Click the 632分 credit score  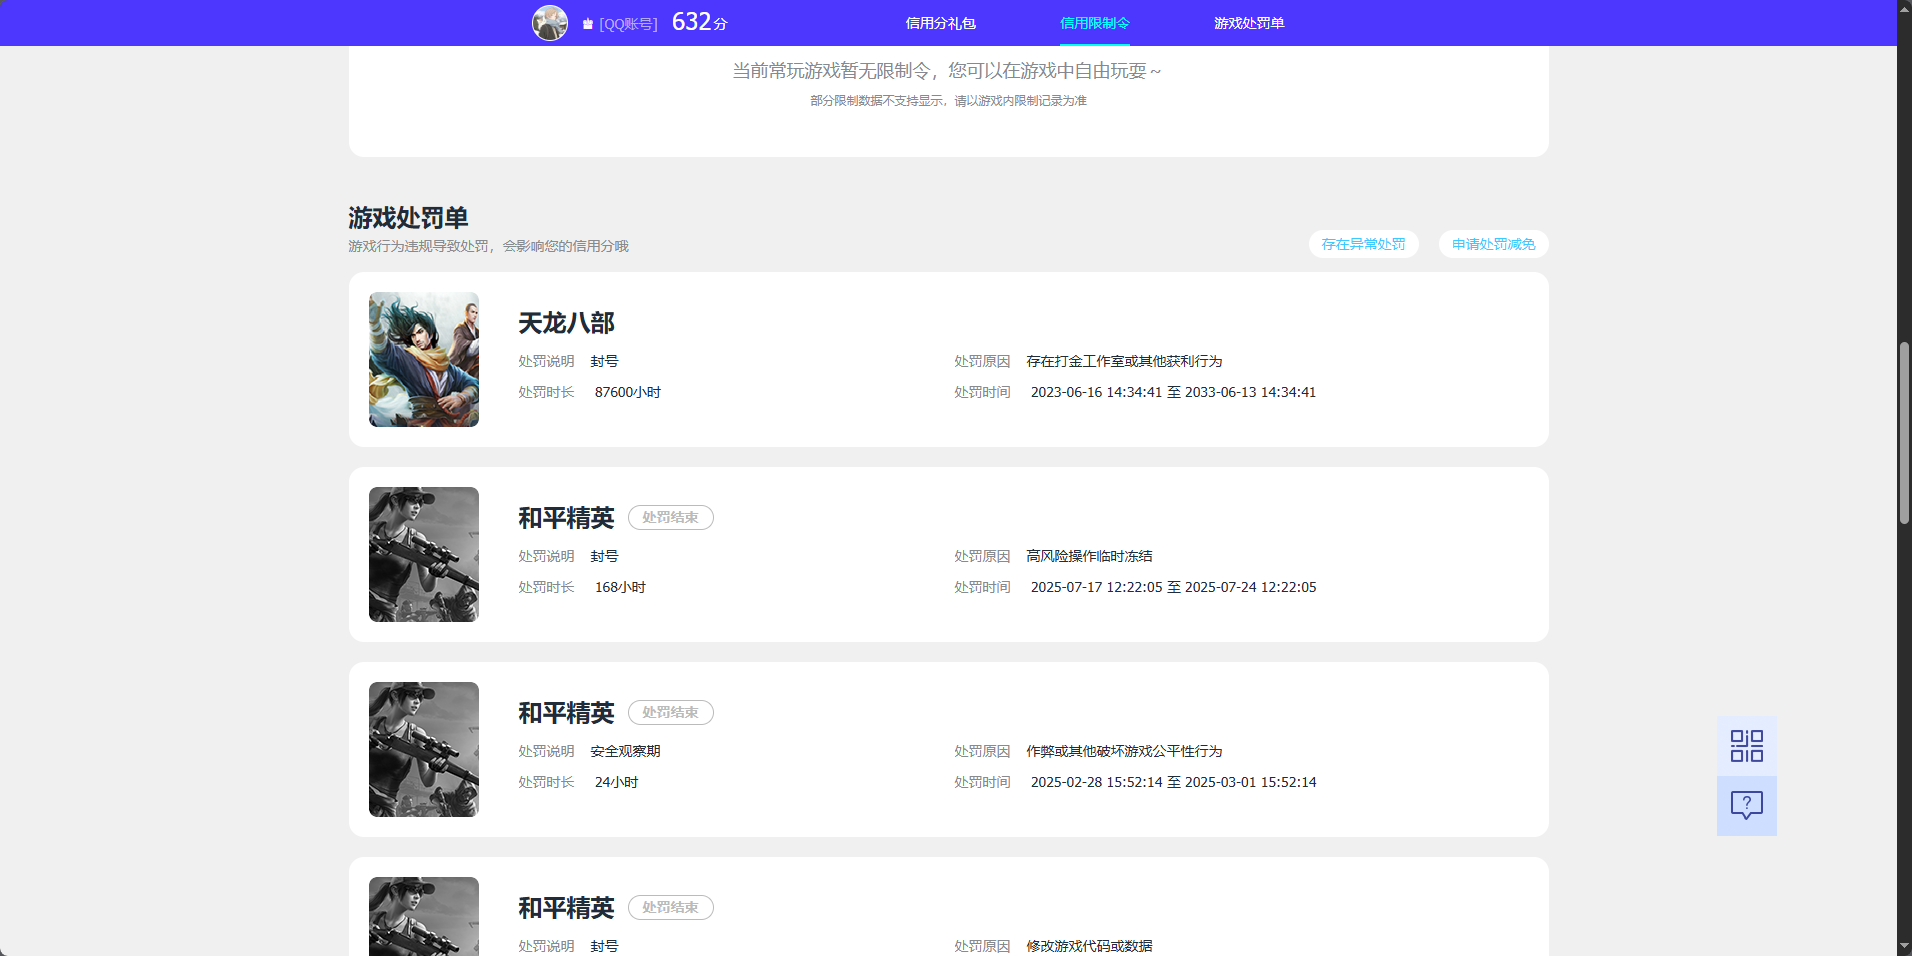699,22
